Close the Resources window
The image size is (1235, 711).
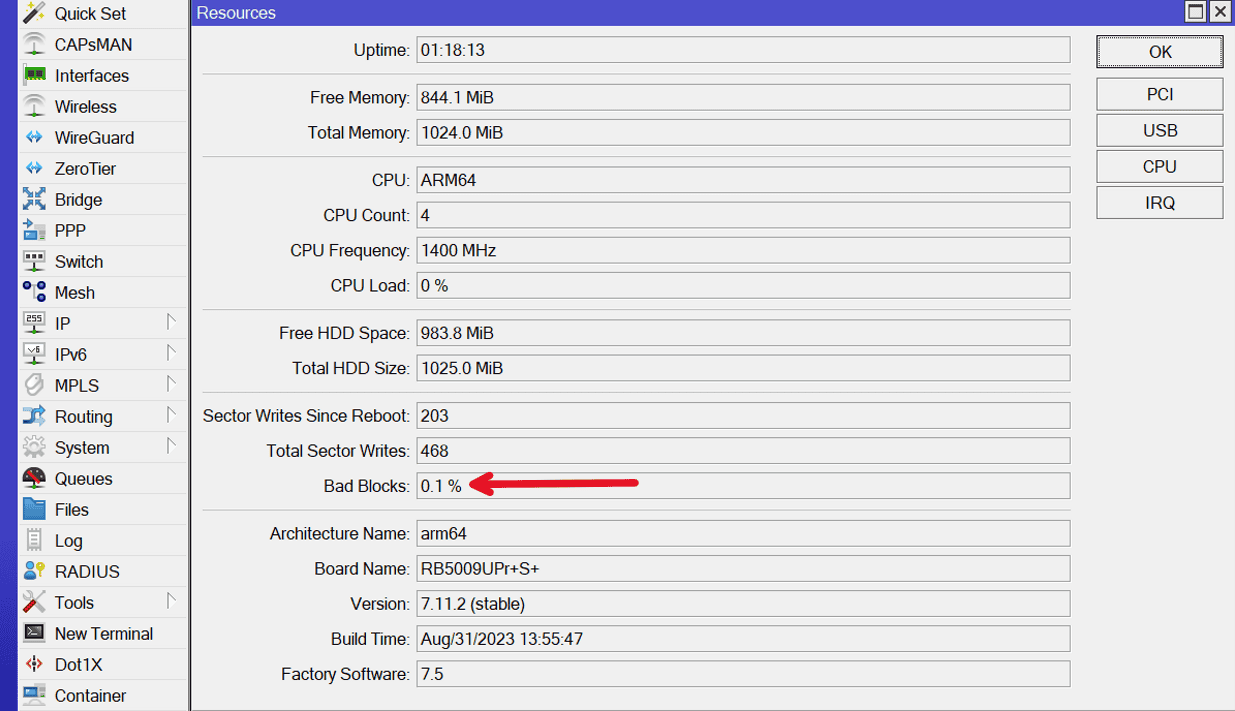pyautogui.click(x=1220, y=12)
